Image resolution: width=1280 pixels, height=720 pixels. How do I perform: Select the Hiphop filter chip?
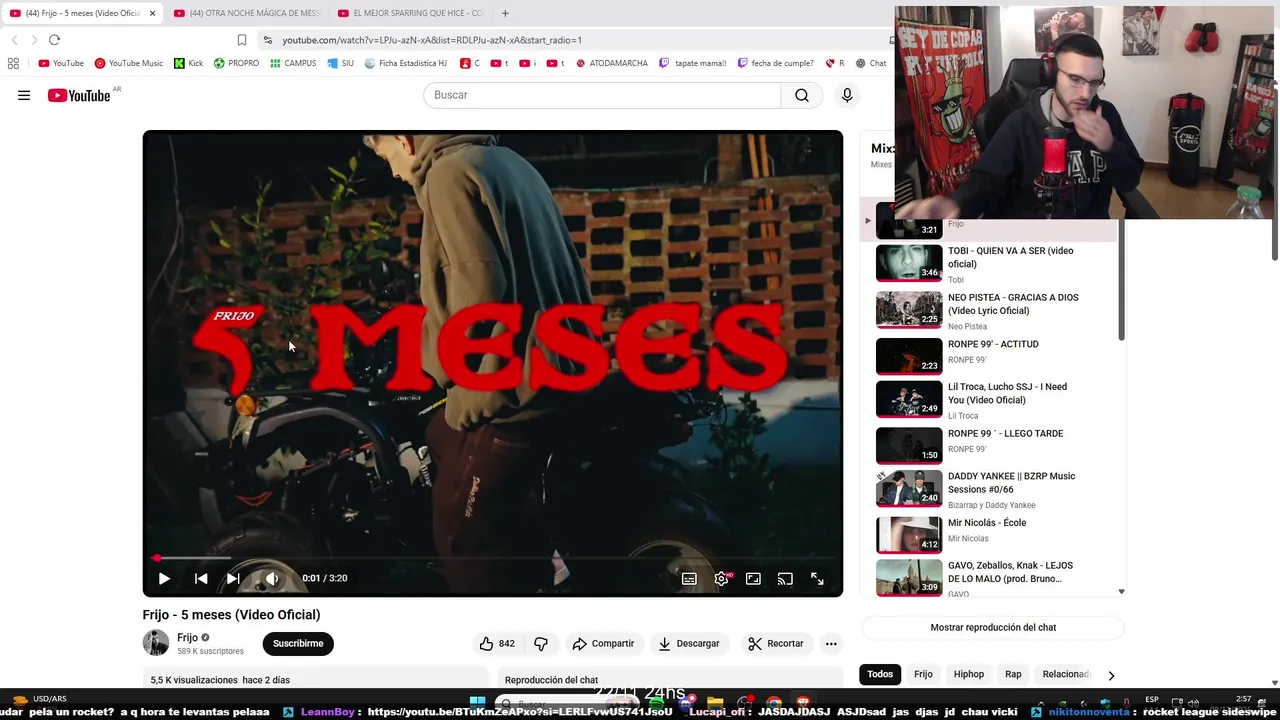click(x=968, y=674)
